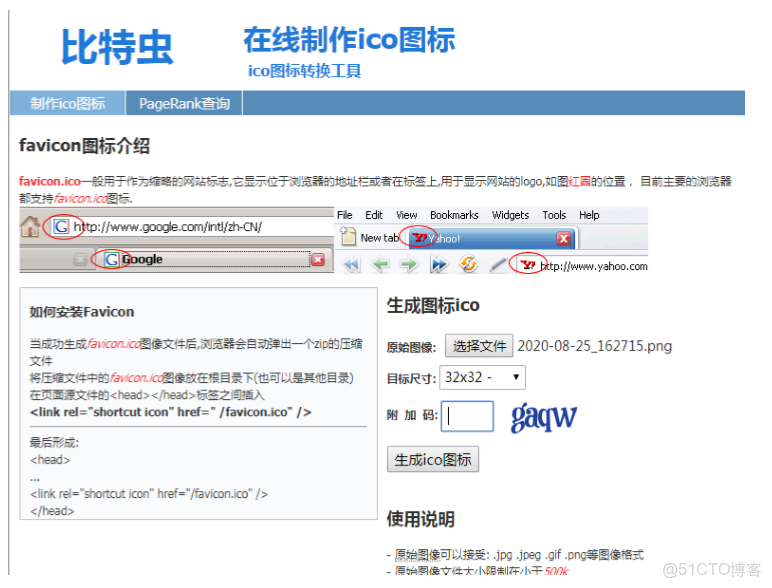Screen dimensions: 772x588
Task: Open the 目标尺寸 32x32 size dropdown
Action: [x=482, y=377]
